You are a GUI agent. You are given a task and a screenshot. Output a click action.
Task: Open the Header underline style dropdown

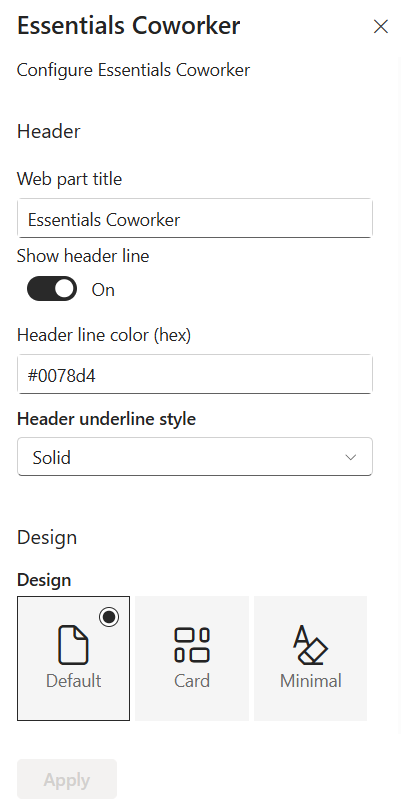click(195, 457)
